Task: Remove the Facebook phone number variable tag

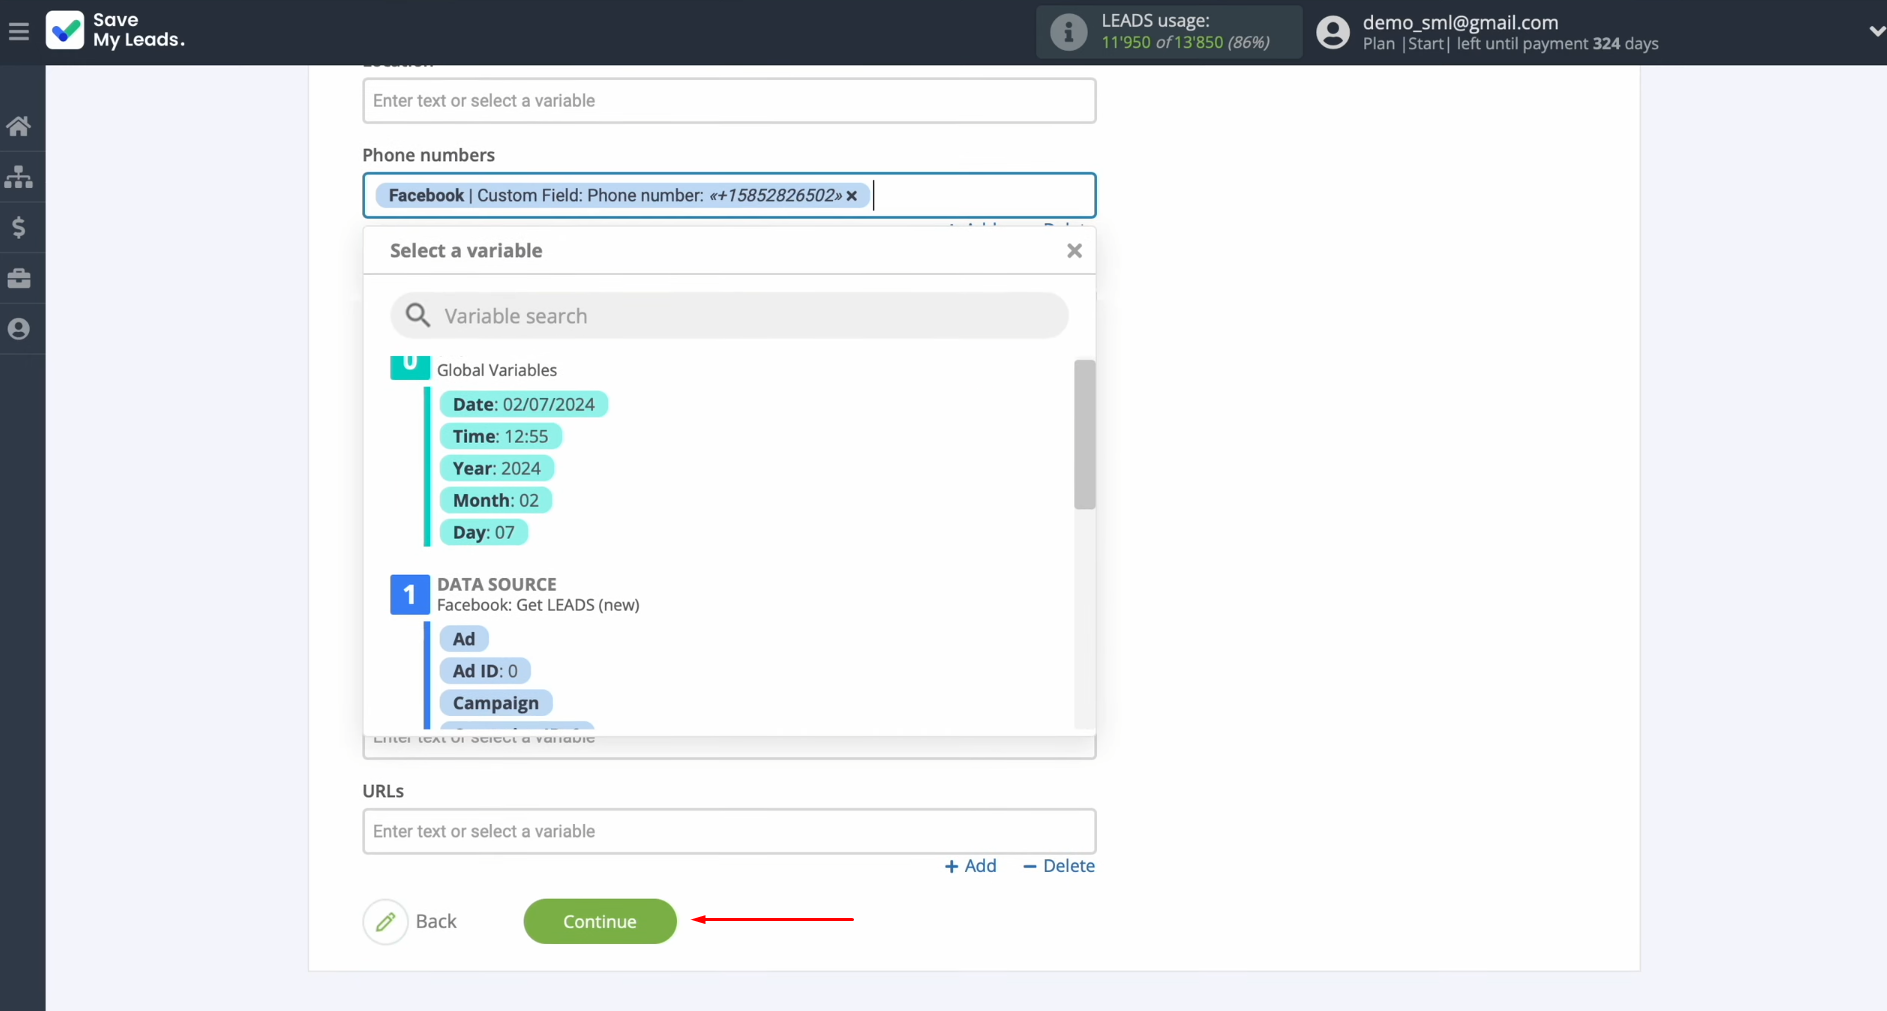Action: coord(852,196)
